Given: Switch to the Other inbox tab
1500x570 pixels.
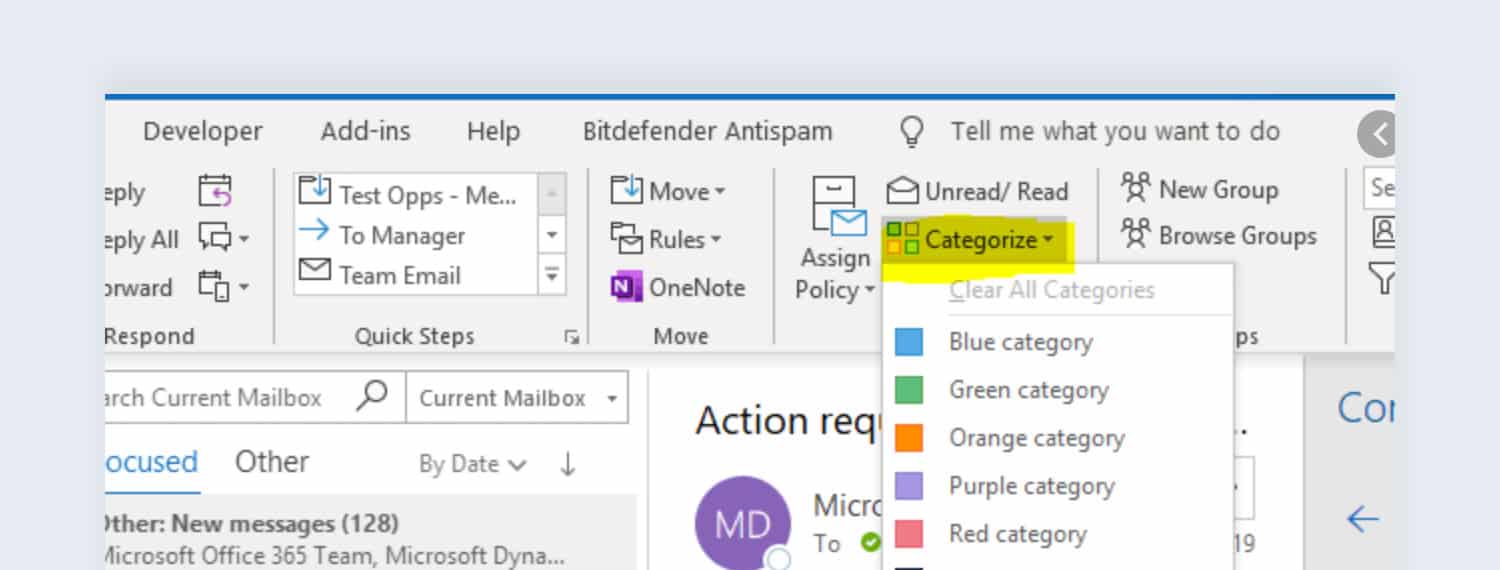Looking at the screenshot, I should point(272,463).
